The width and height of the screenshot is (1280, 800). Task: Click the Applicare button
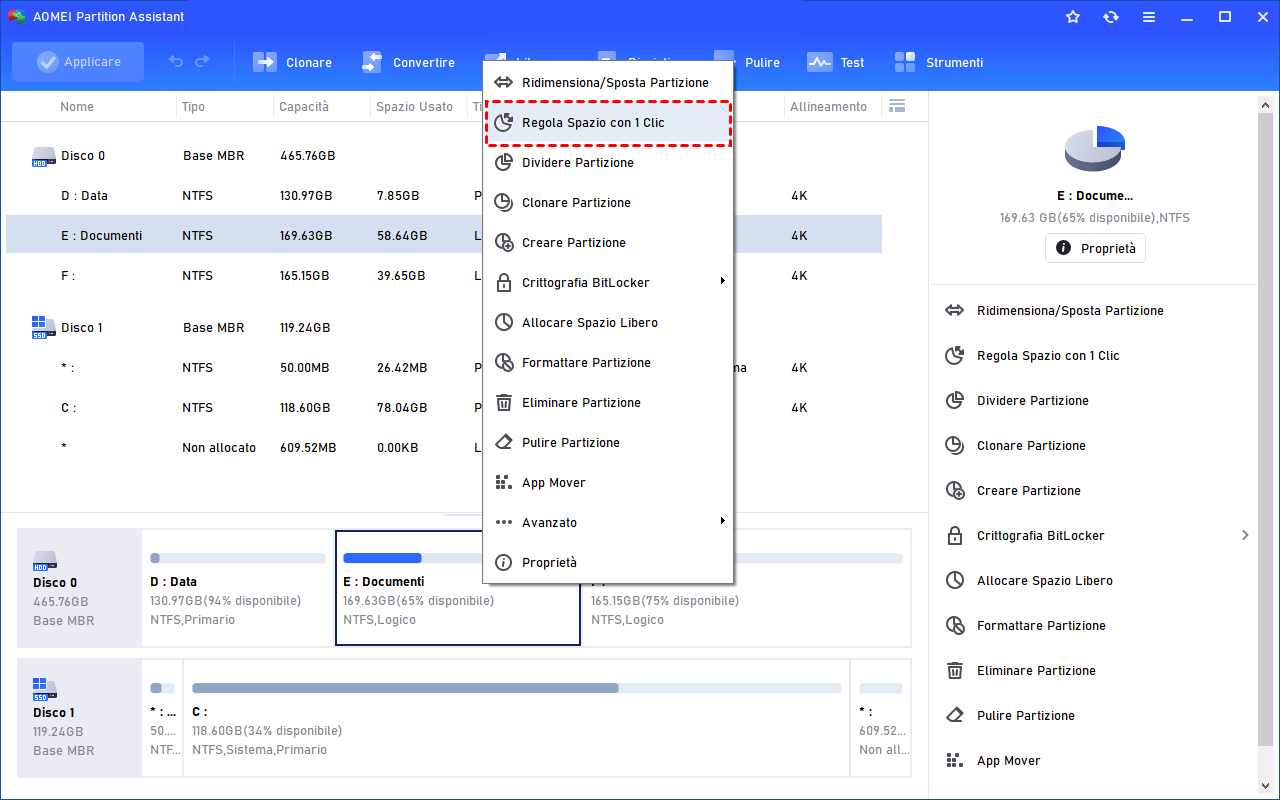(x=78, y=62)
